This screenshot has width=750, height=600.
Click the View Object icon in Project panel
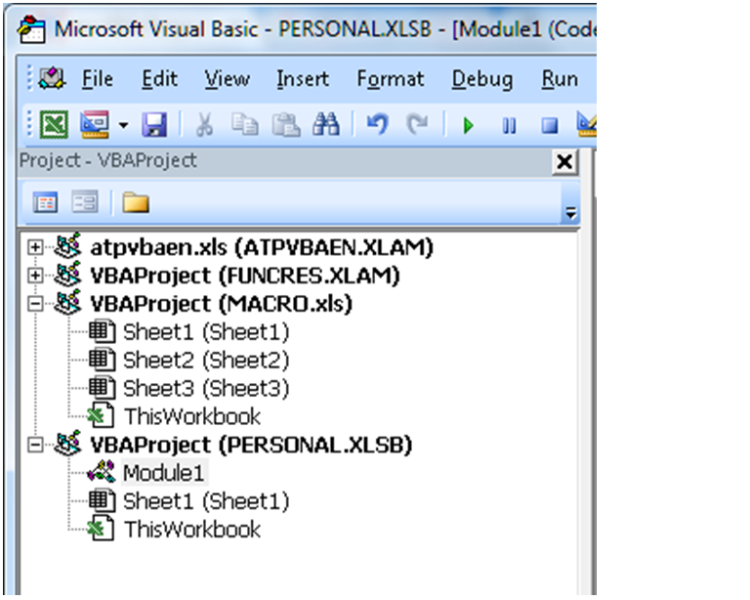tap(85, 203)
